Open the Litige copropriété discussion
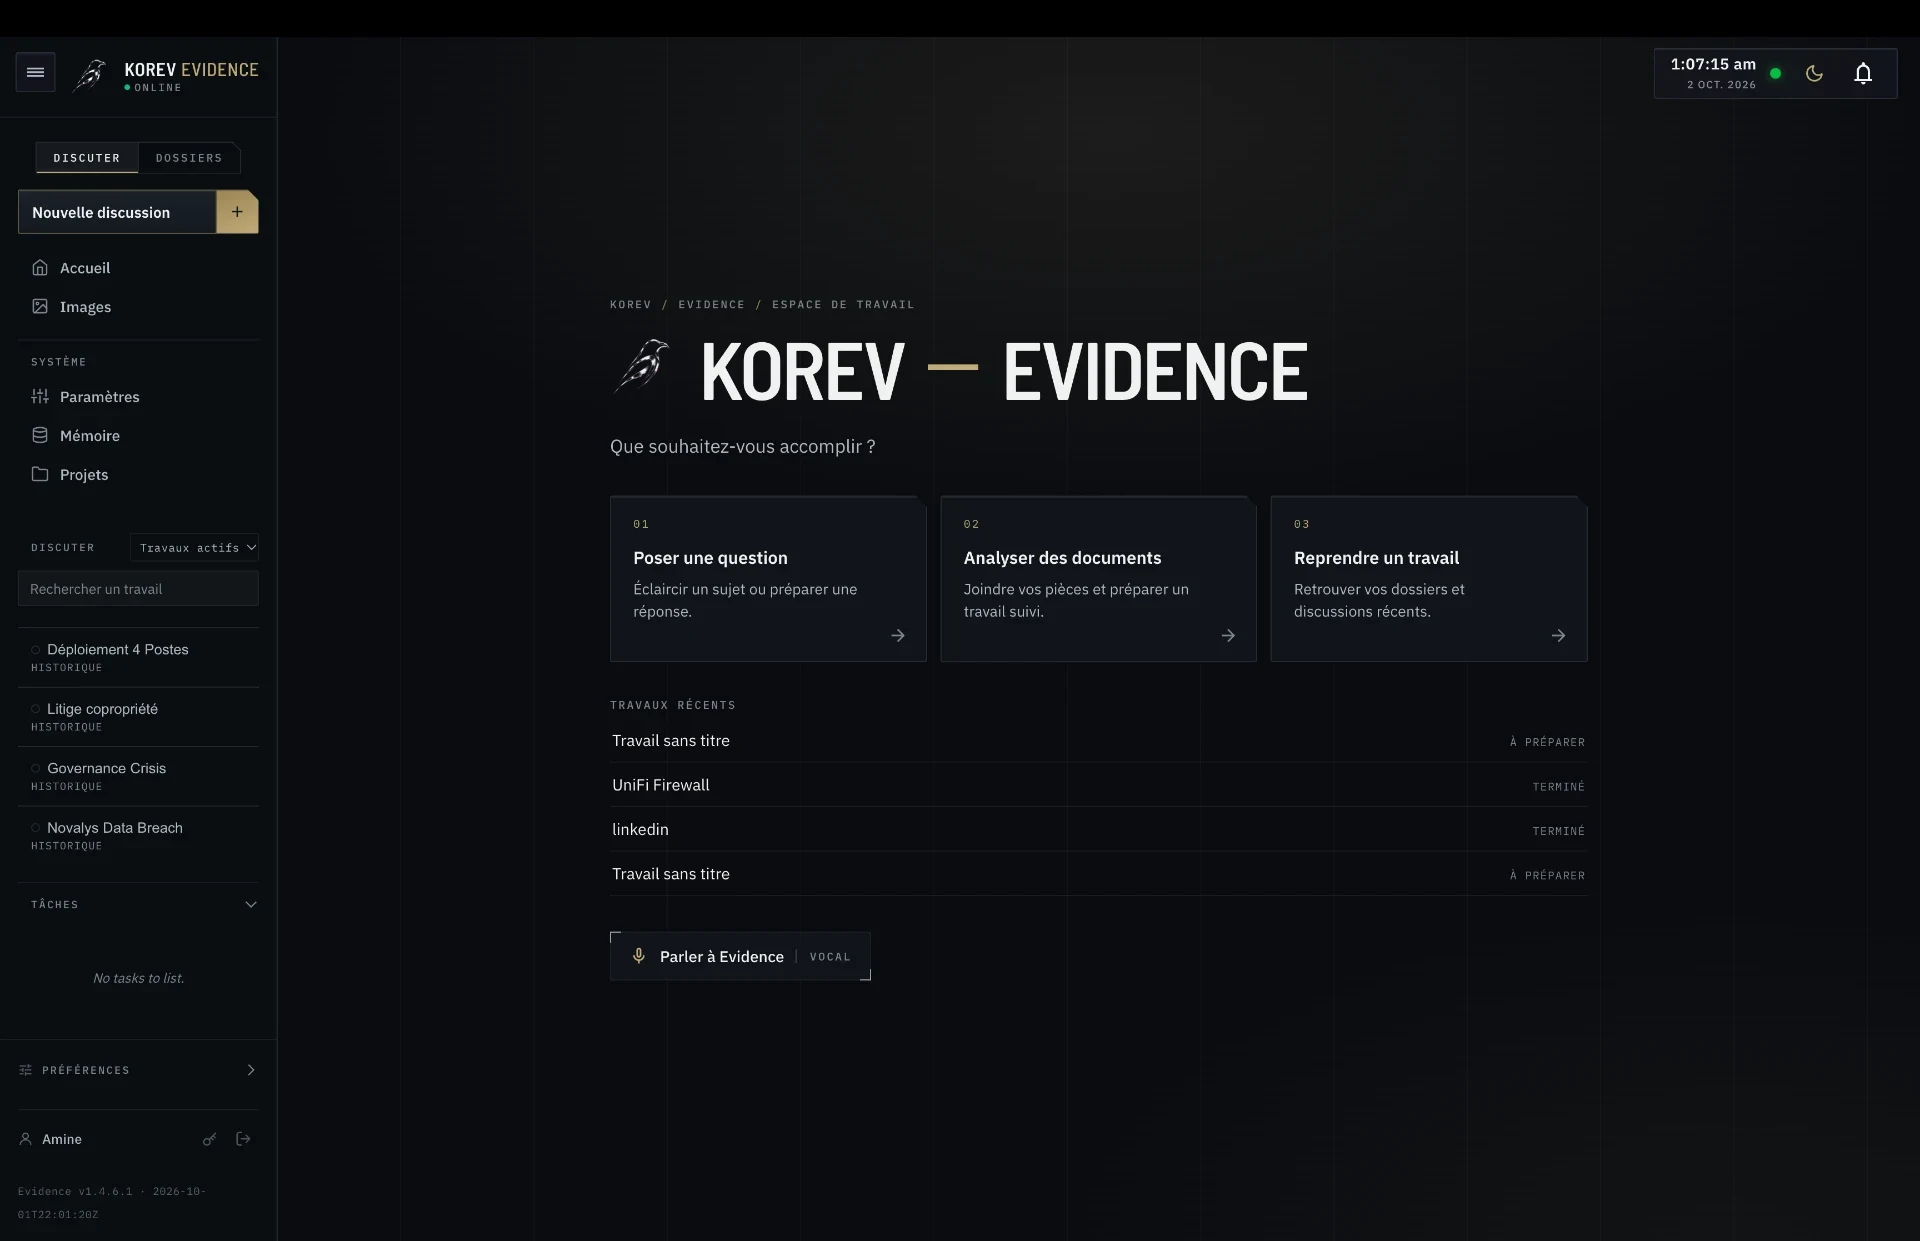 click(x=138, y=717)
